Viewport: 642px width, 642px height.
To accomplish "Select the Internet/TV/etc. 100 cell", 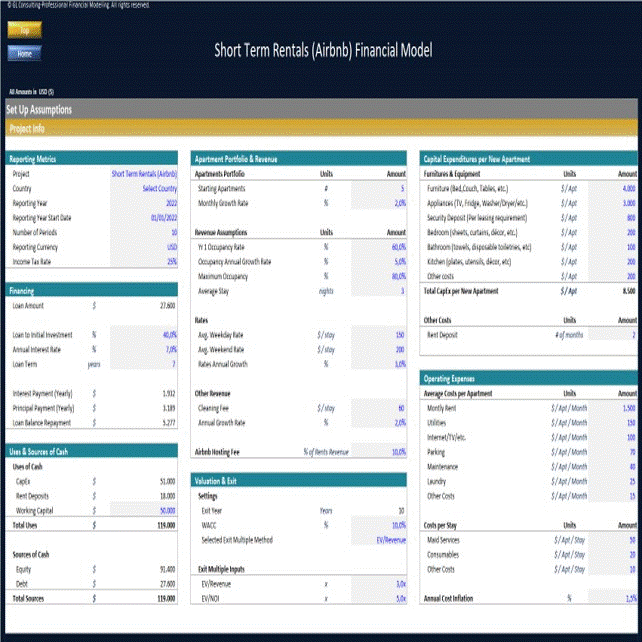I will pos(613,438).
